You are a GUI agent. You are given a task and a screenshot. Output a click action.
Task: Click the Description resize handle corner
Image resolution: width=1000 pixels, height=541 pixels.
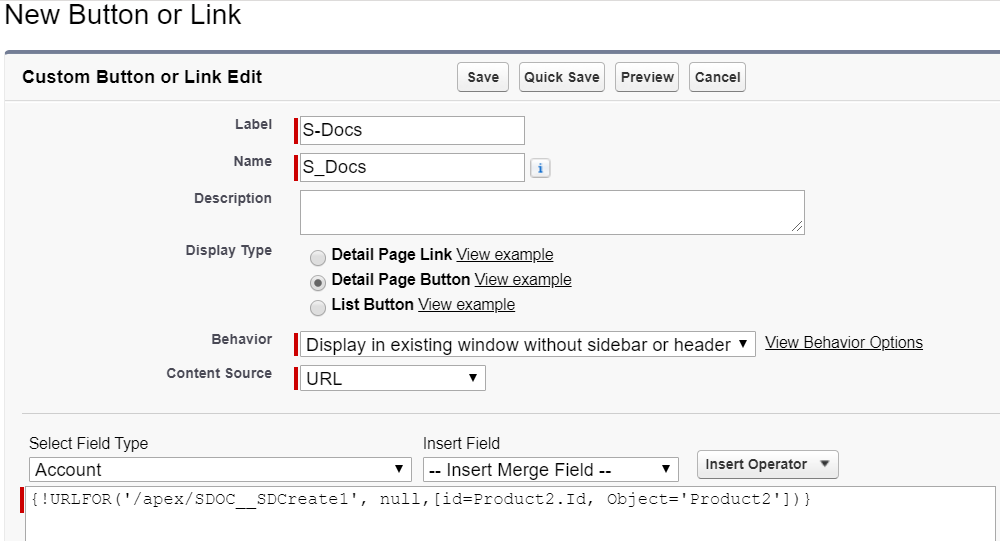click(x=797, y=226)
